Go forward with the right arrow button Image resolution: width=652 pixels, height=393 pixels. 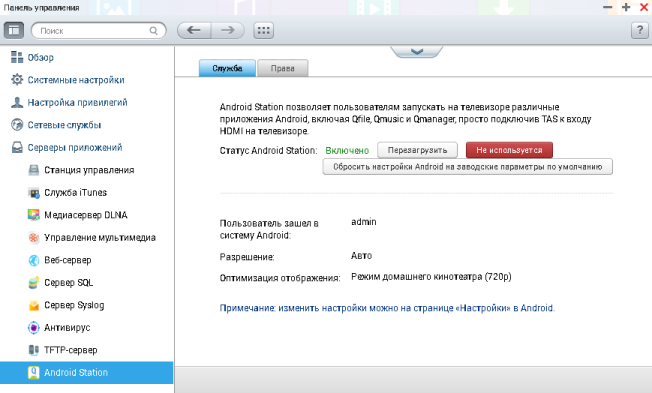(x=227, y=30)
